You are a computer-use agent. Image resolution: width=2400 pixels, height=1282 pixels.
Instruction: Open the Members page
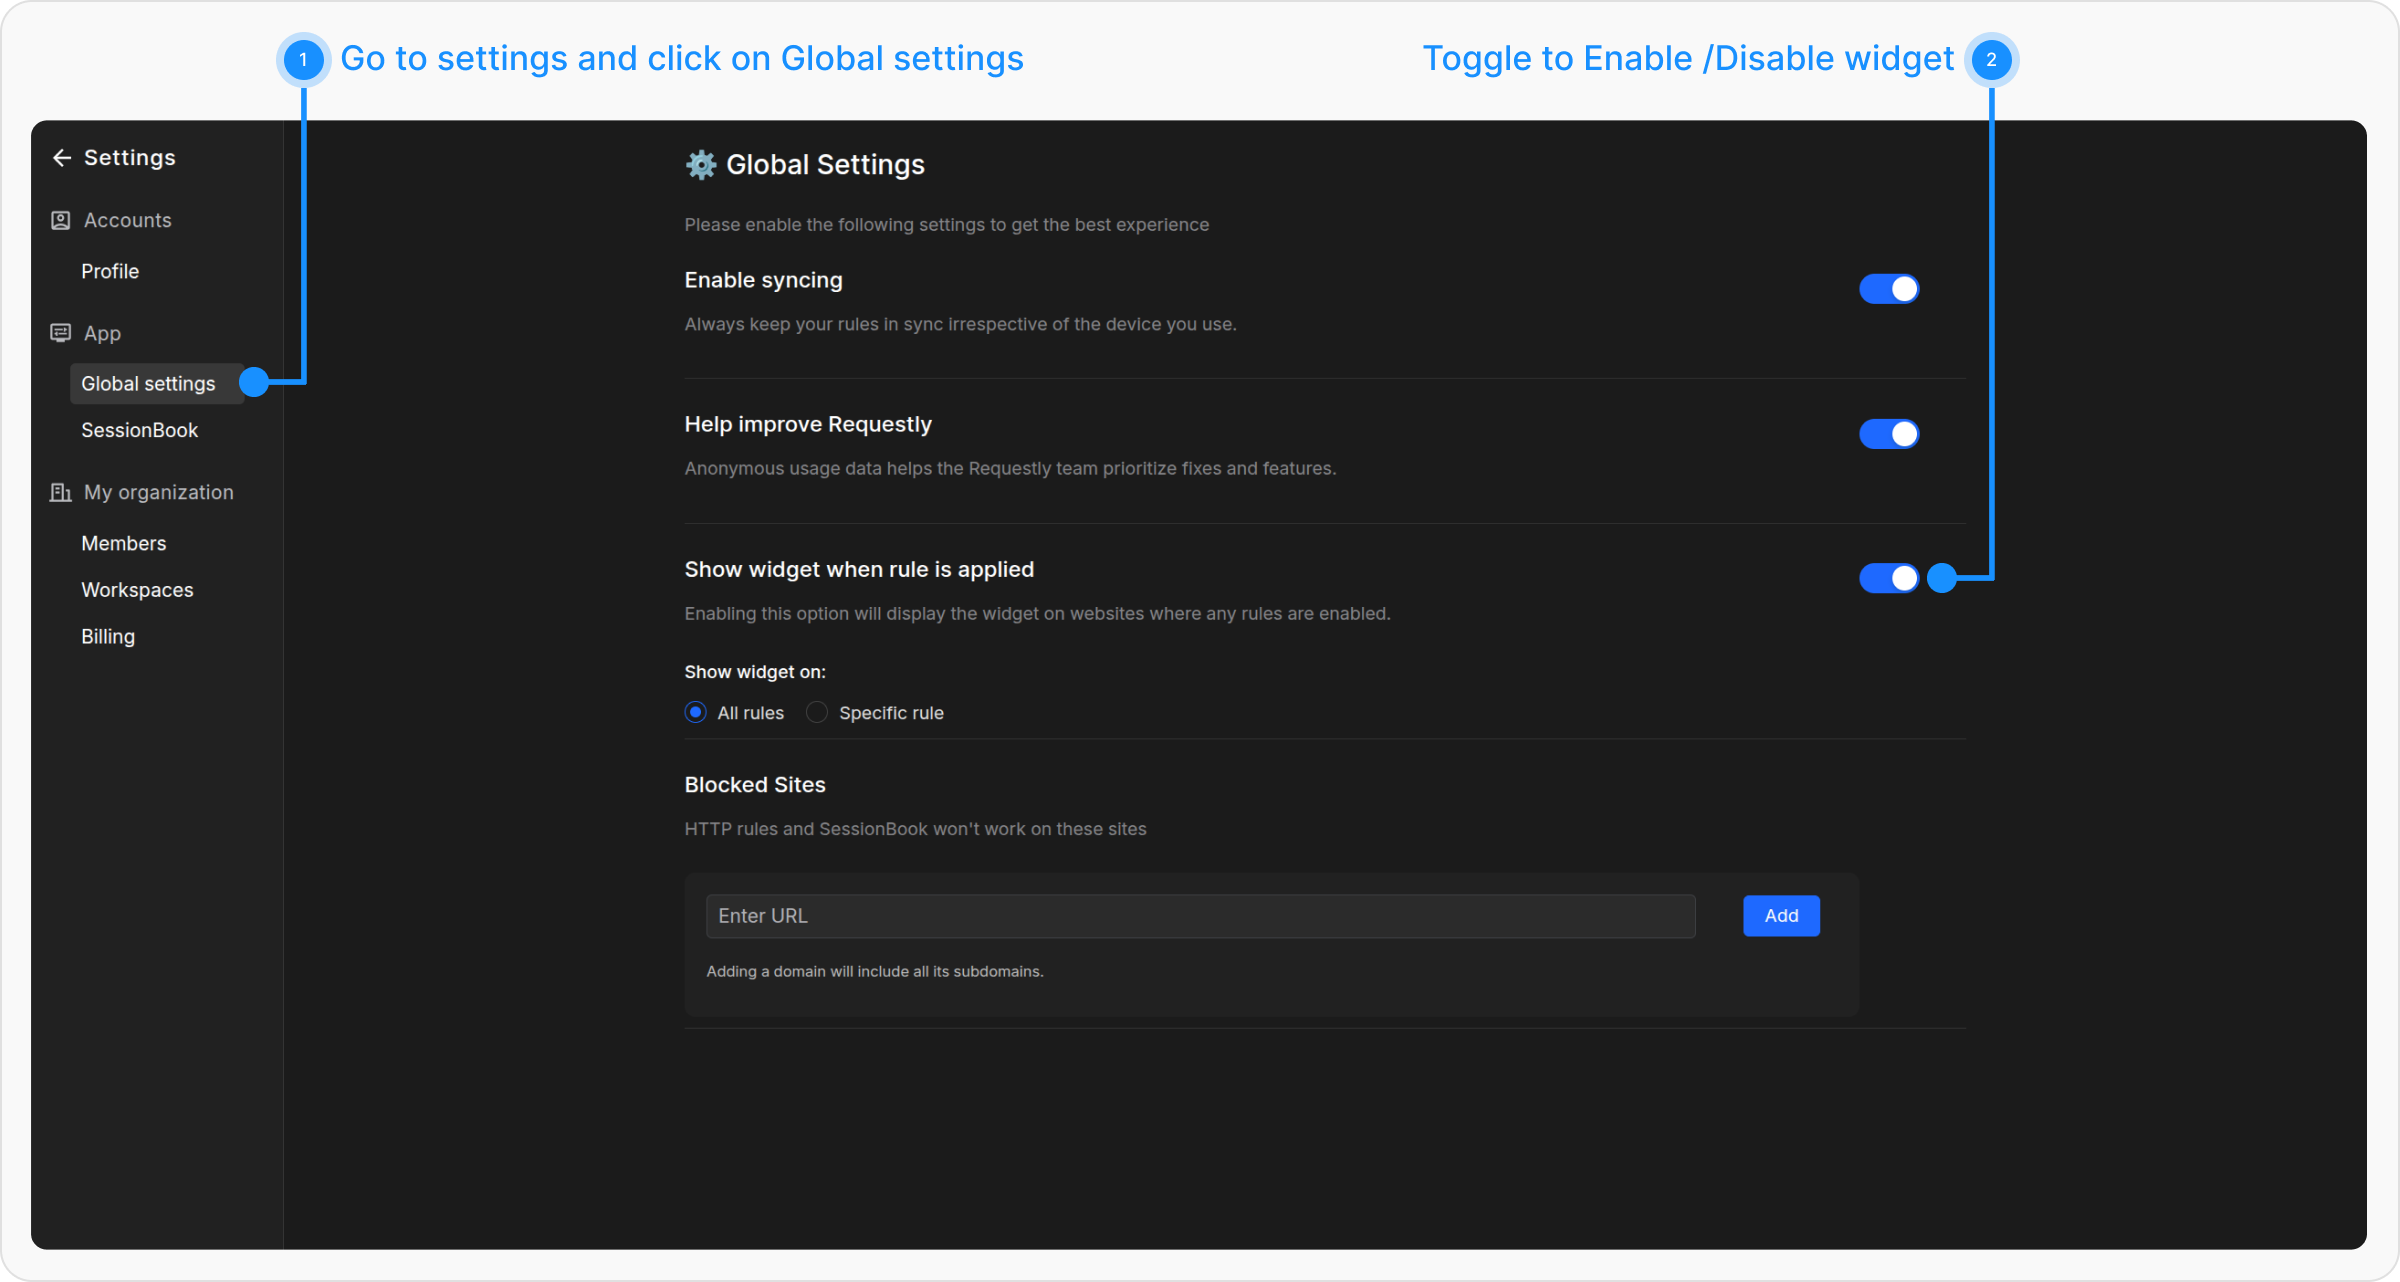(x=124, y=543)
